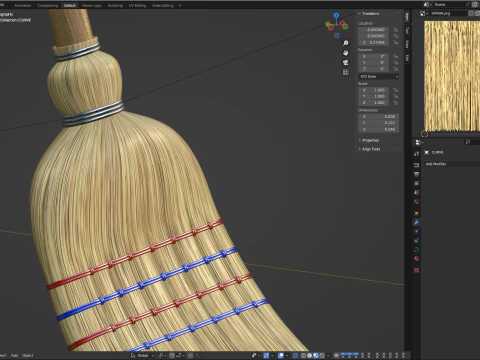Screen dimensions: 480x360
Task: Switch to the UV Editing workspace tab
Action: pyautogui.click(x=137, y=5)
